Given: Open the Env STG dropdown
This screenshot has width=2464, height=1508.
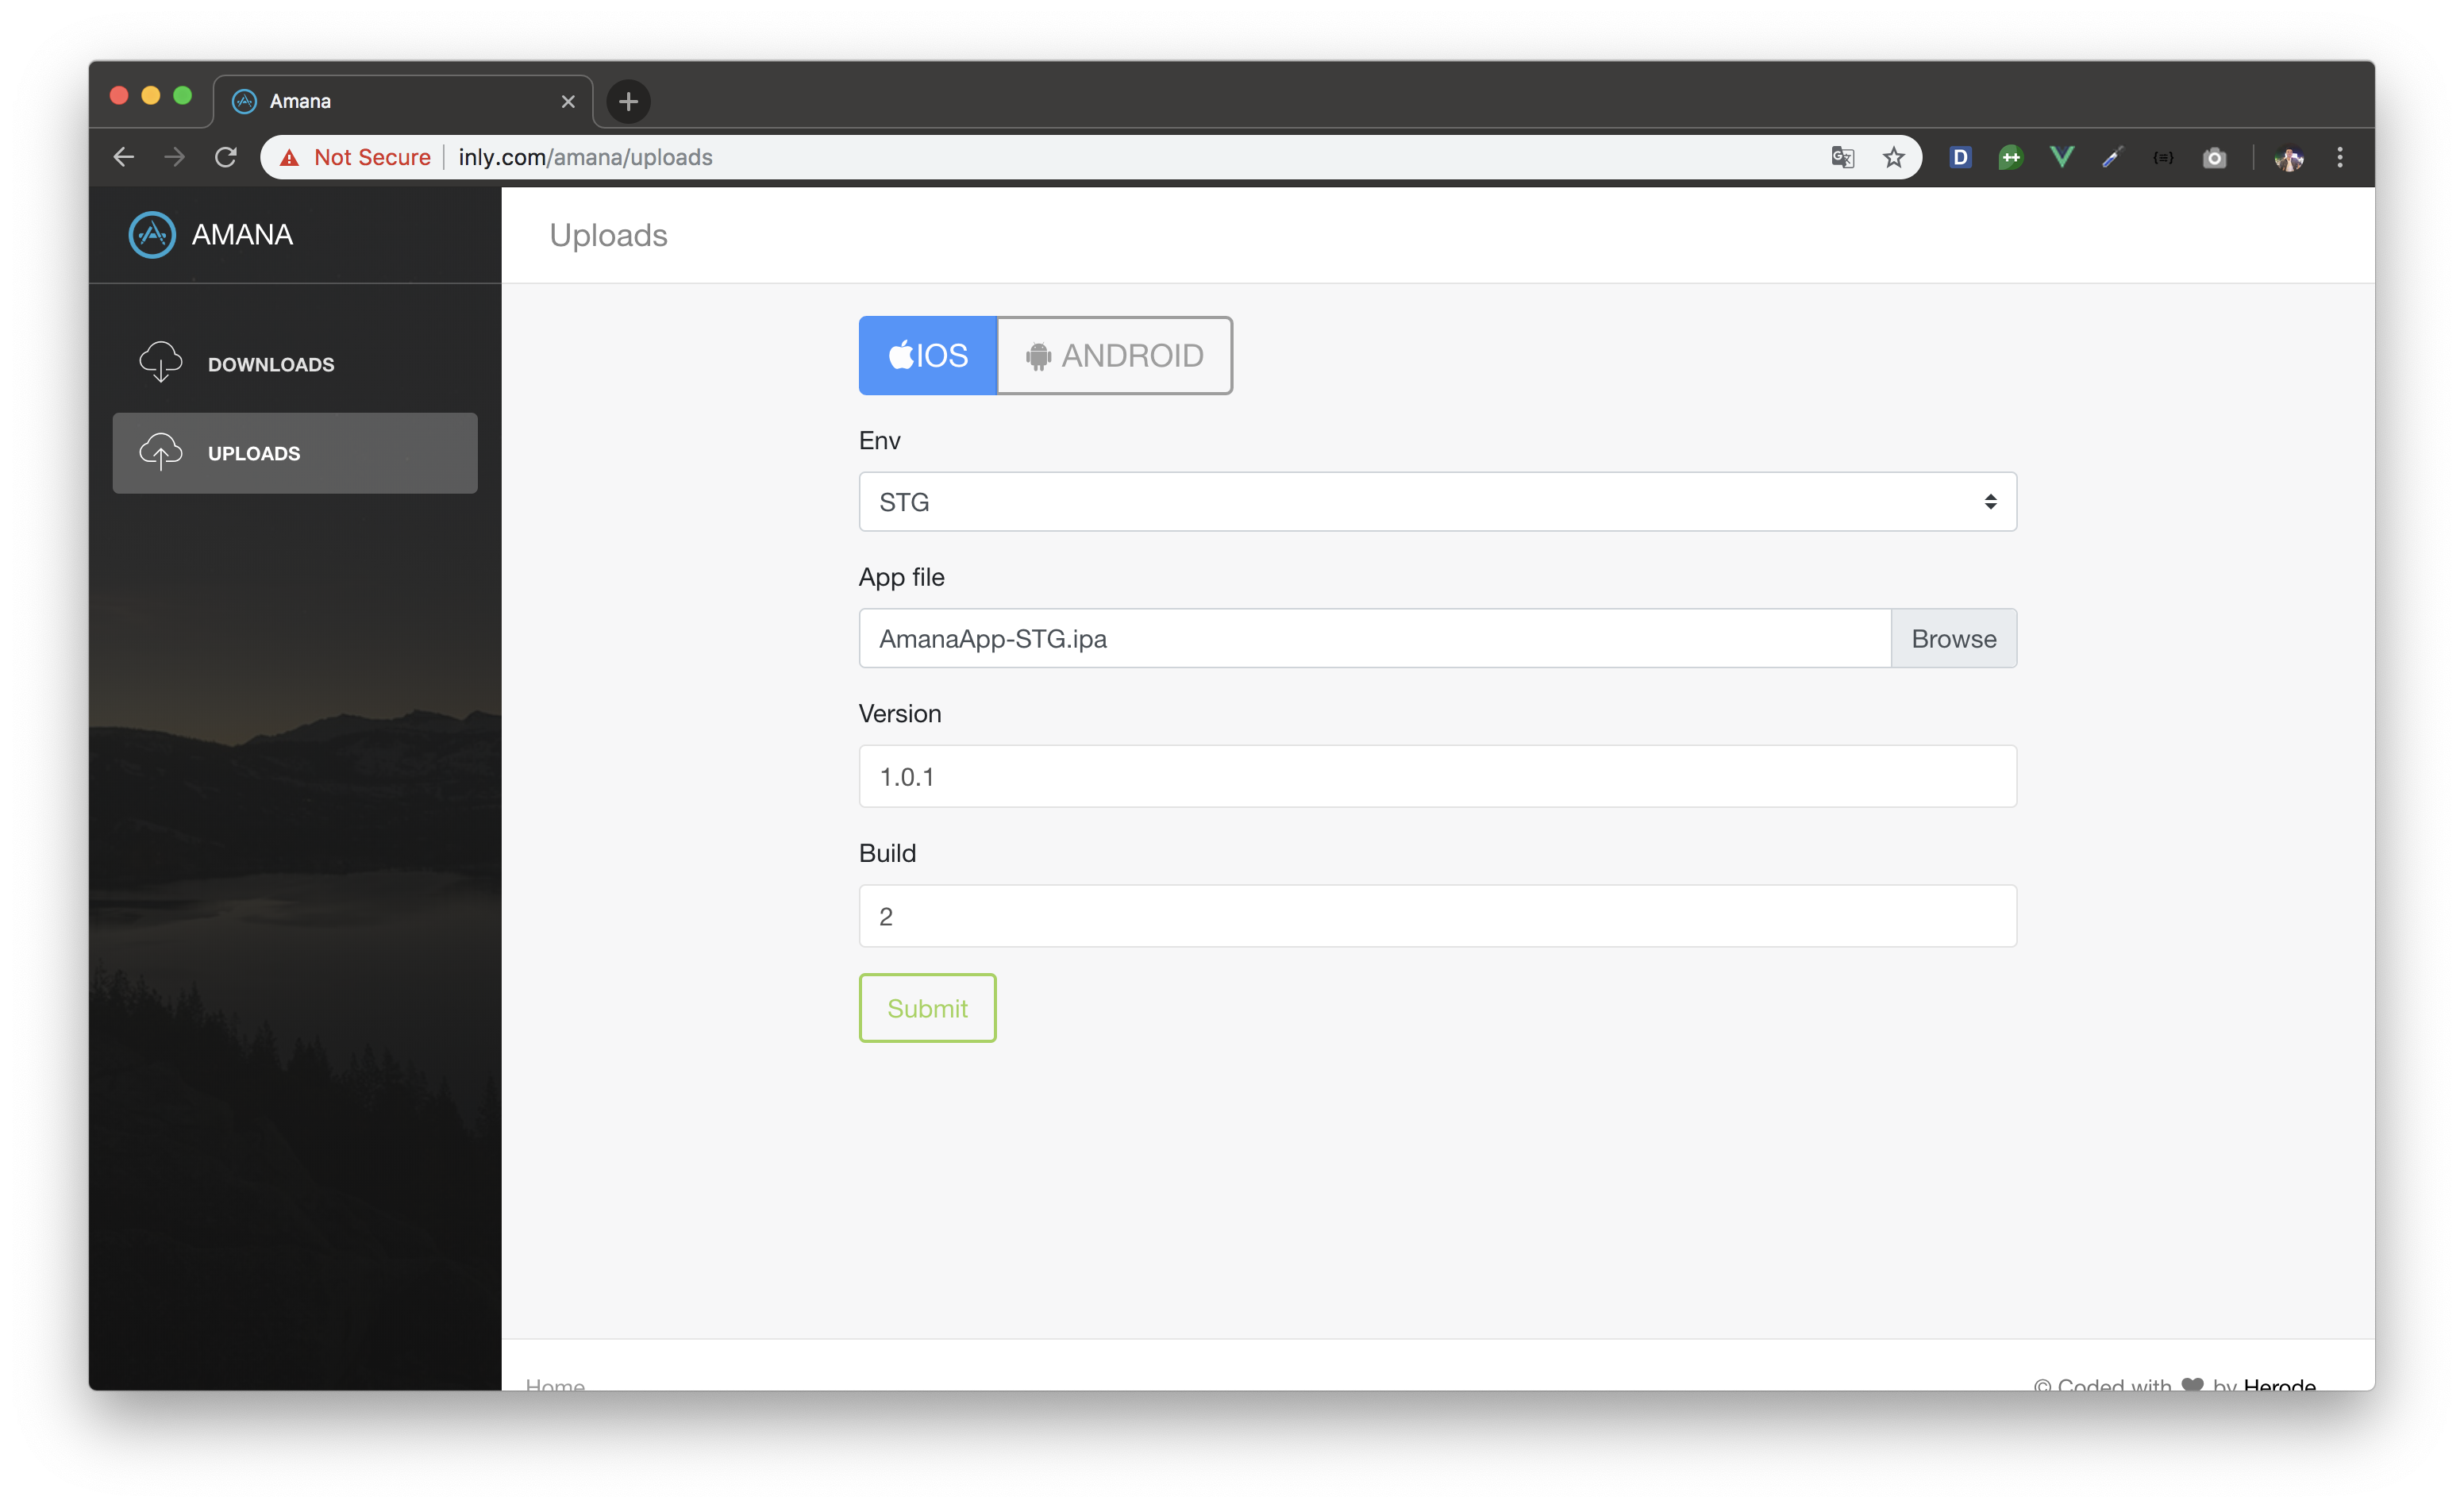Looking at the screenshot, I should (x=1436, y=502).
